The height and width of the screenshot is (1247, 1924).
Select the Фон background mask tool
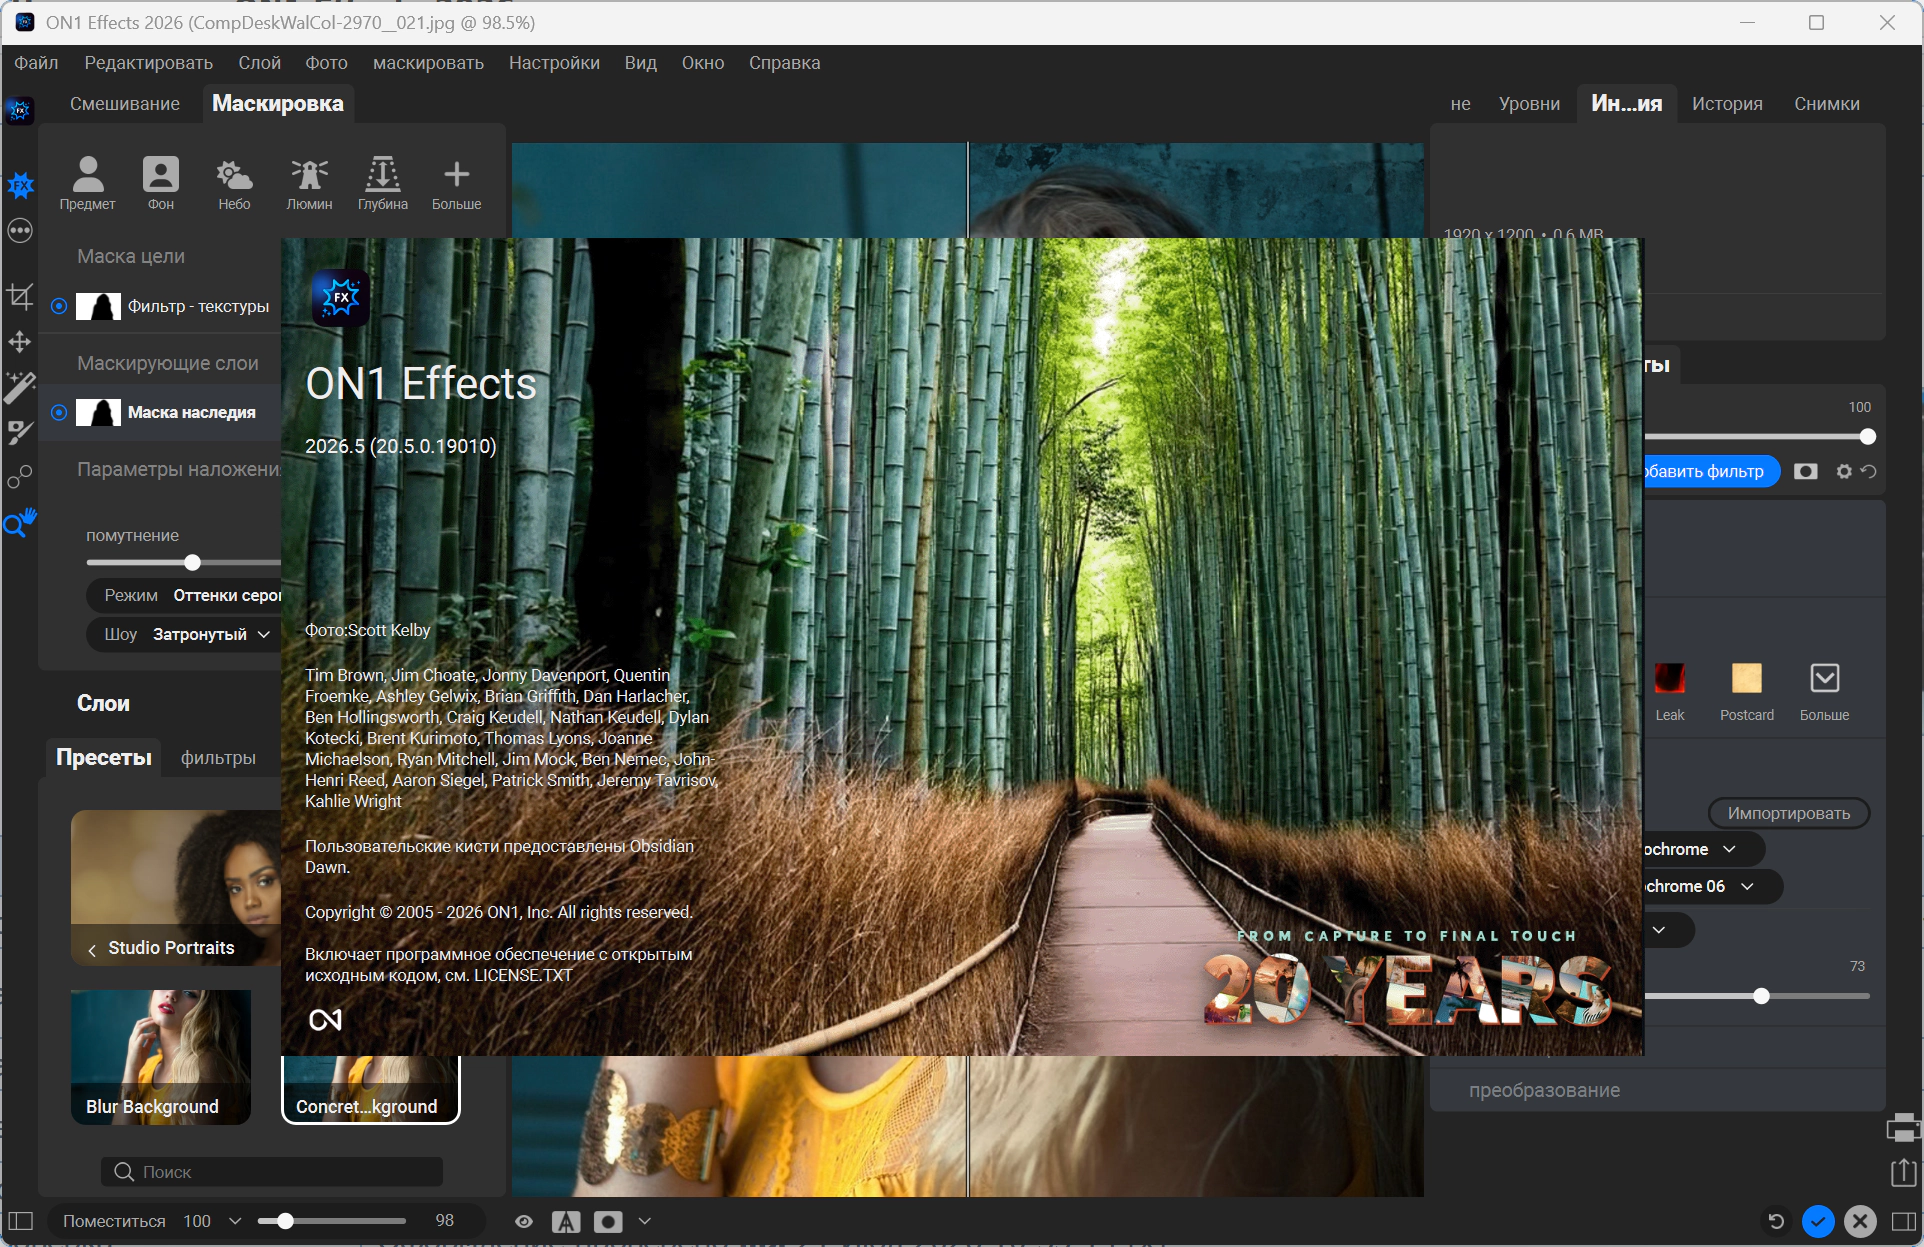(x=160, y=183)
